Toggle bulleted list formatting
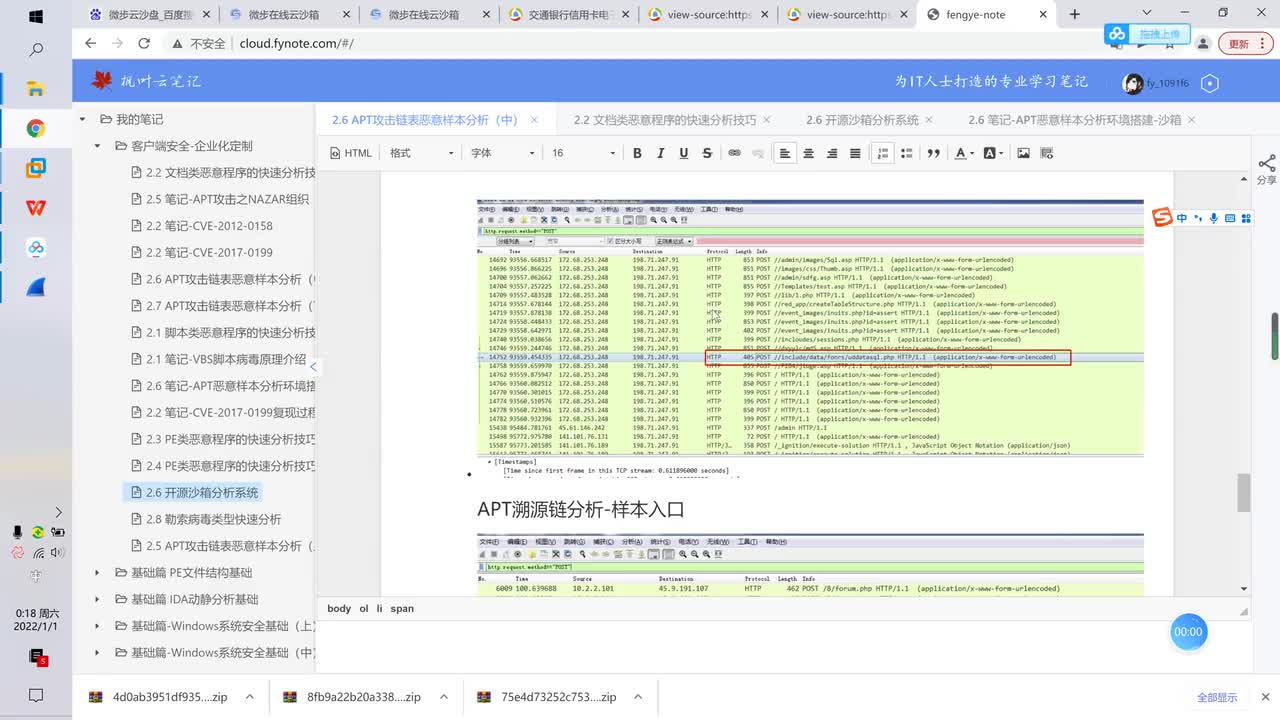 [906, 153]
